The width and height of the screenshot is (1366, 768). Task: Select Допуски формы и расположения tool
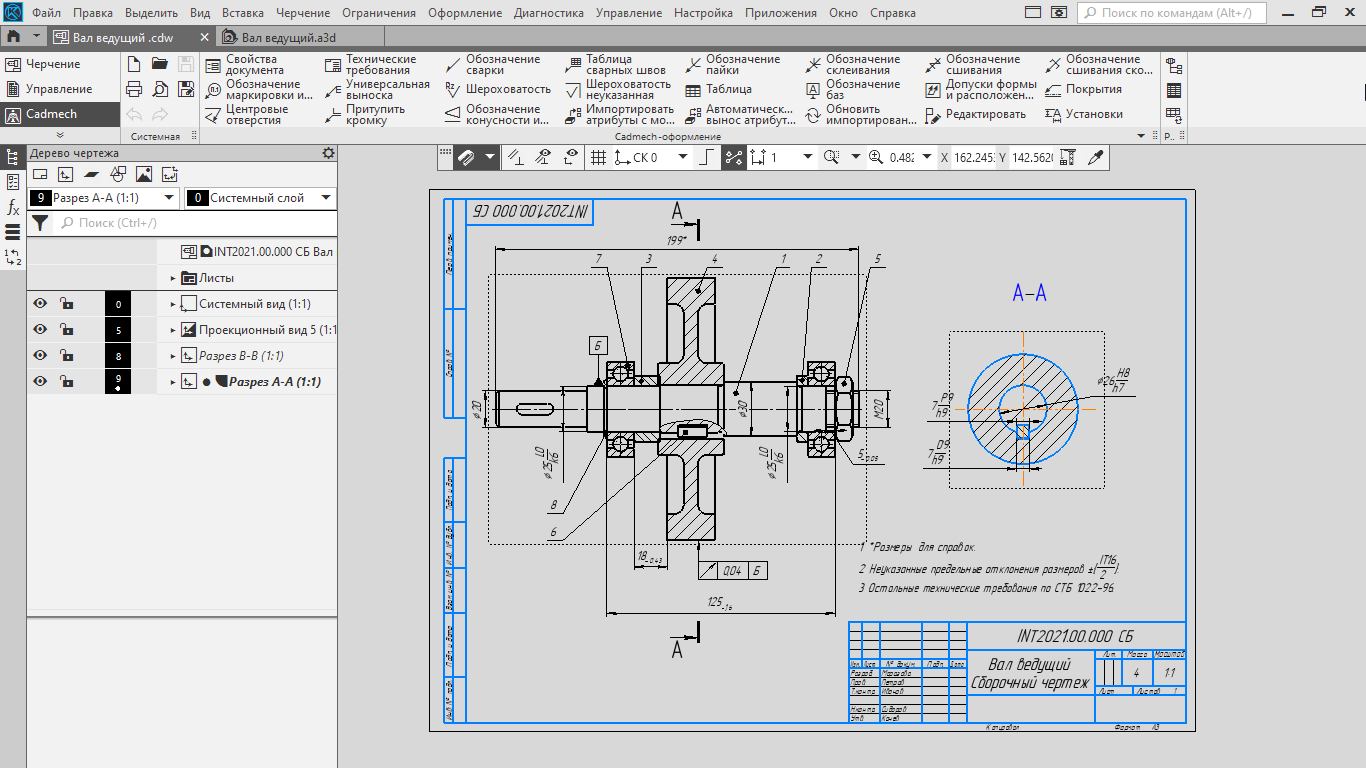tap(978, 89)
